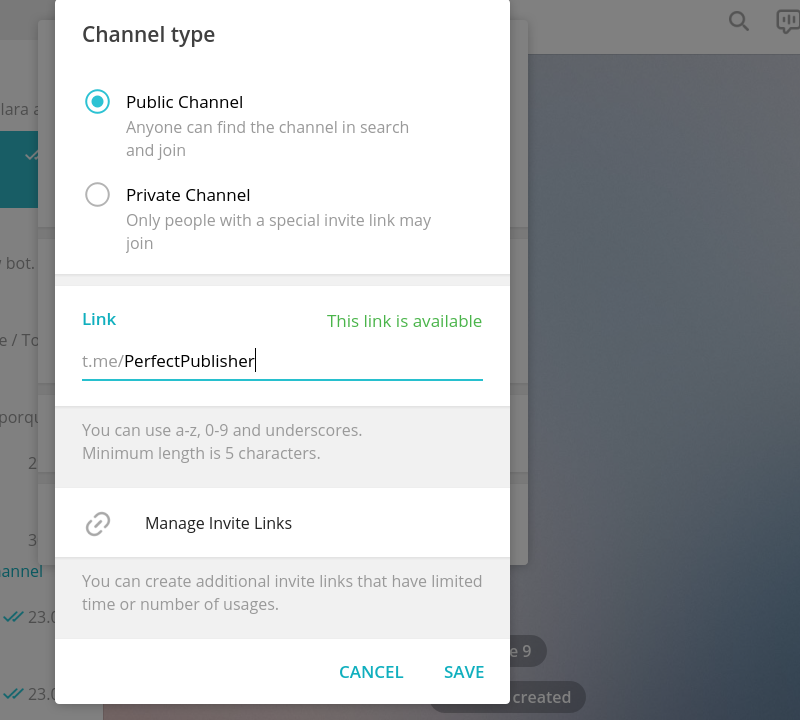800x720 pixels.
Task: Click the t.me/ prefix in link field
Action: click(103, 361)
